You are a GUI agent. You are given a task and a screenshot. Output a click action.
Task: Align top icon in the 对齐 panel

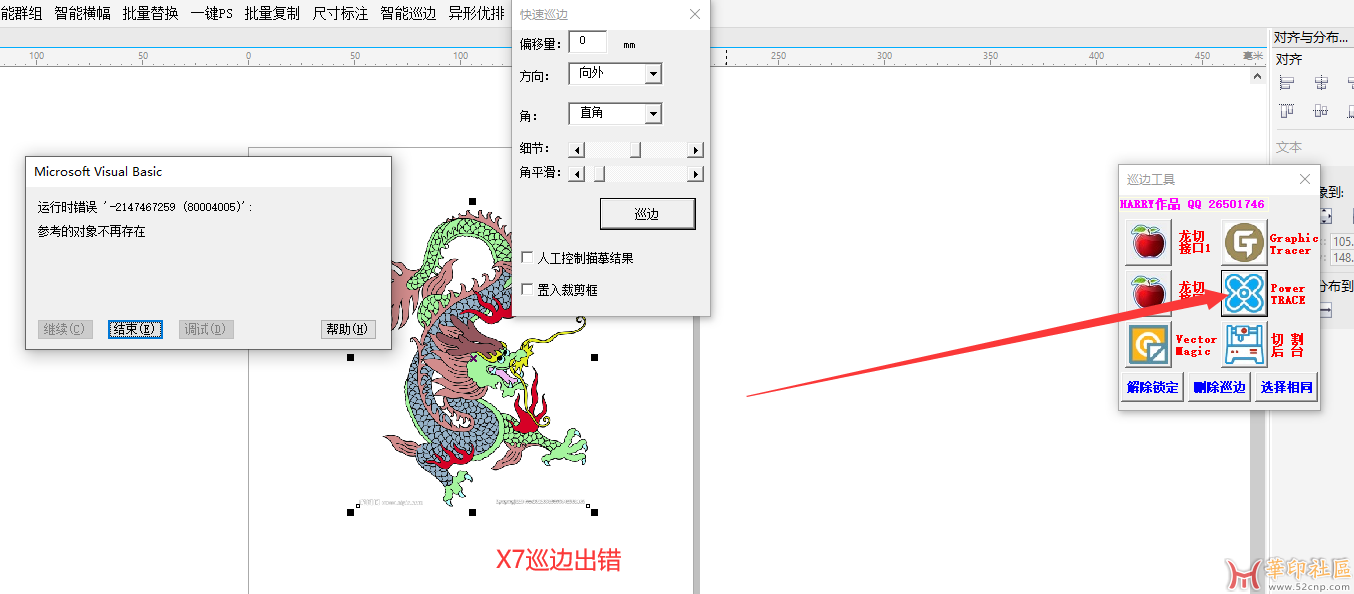1287,111
